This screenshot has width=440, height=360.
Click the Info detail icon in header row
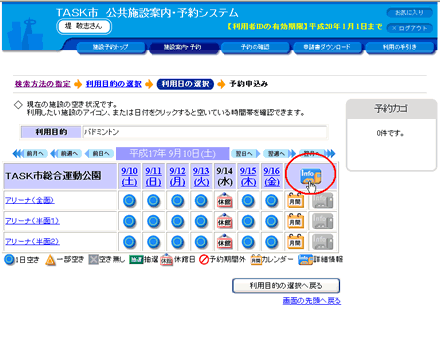tap(310, 177)
